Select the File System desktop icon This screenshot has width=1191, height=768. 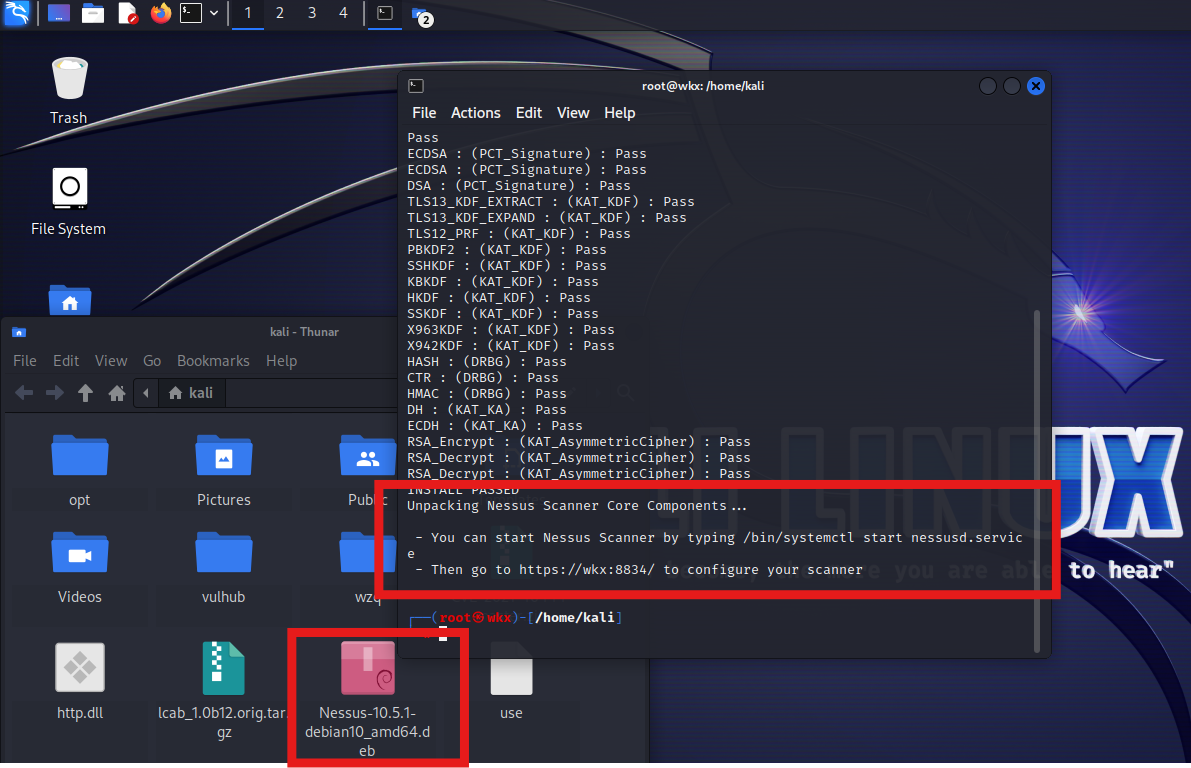point(68,201)
